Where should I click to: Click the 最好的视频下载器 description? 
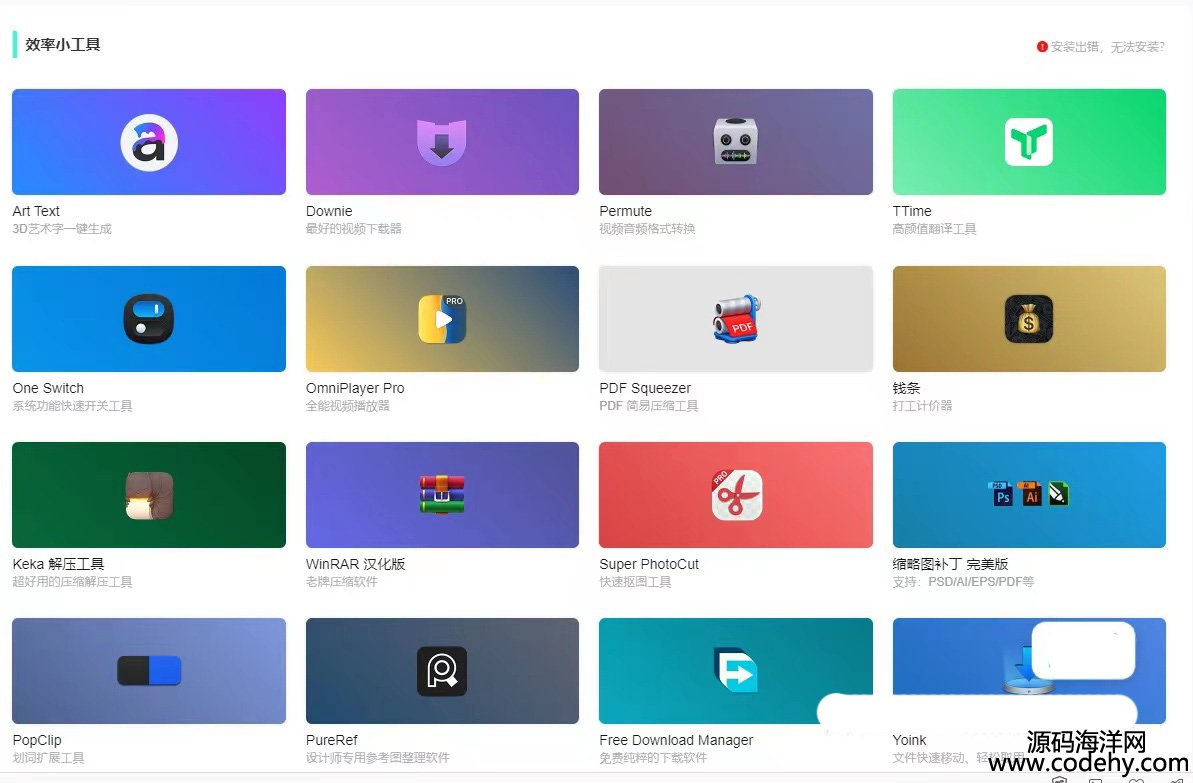(354, 229)
